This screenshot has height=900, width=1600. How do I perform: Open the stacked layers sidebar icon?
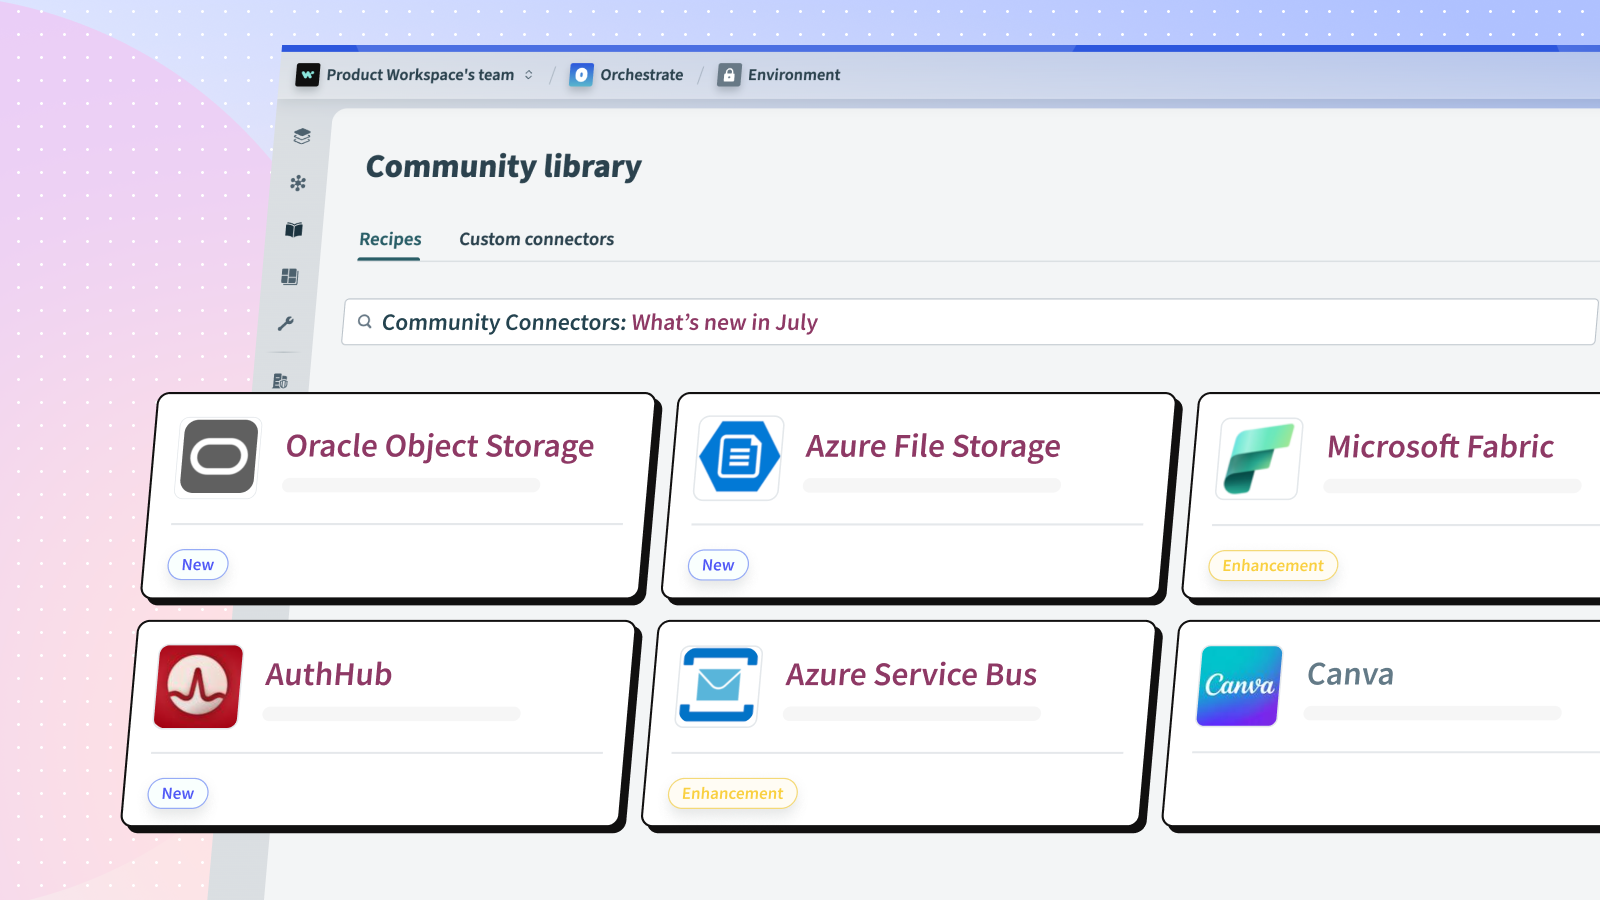pyautogui.click(x=302, y=136)
